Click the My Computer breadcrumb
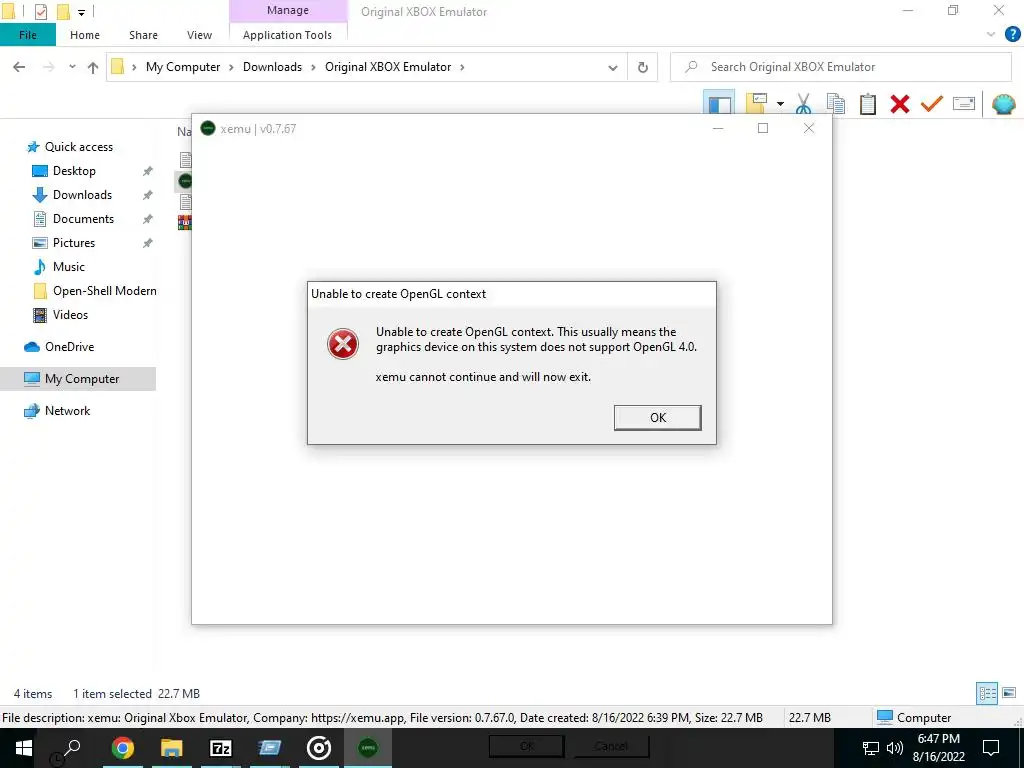The width and height of the screenshot is (1024, 768). tap(183, 67)
